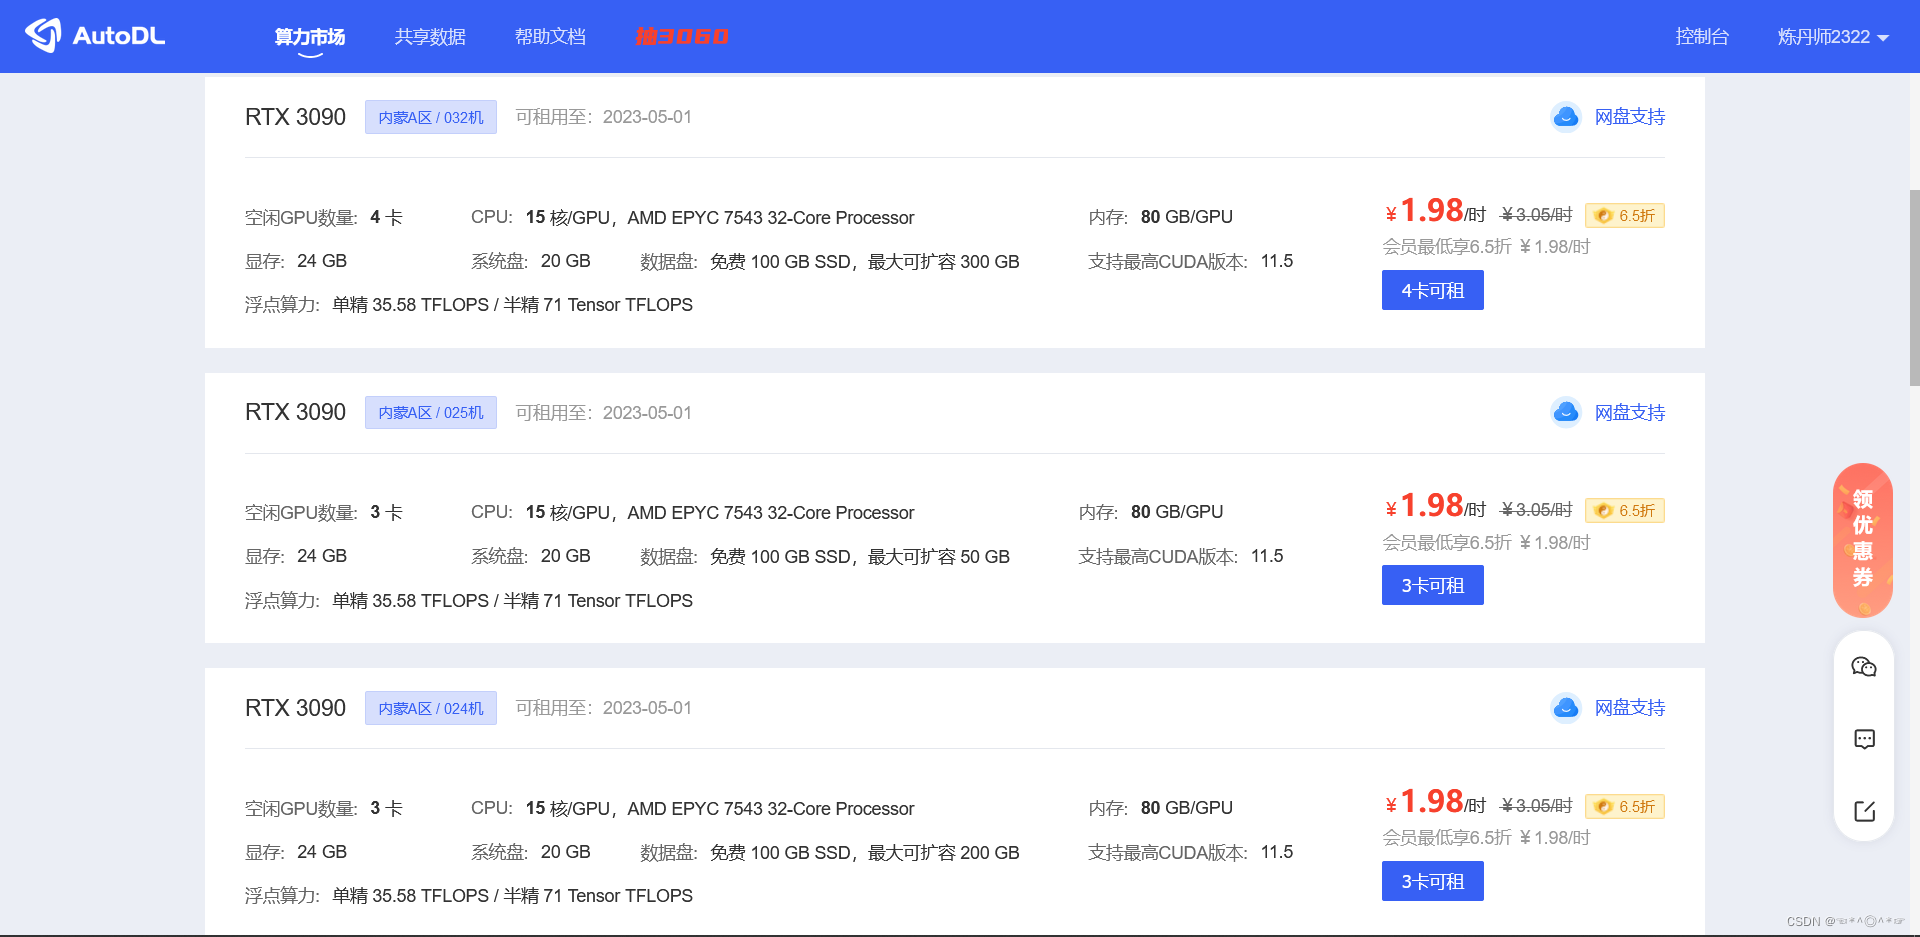Go to 控制台 console link
The width and height of the screenshot is (1920, 937).
point(1702,37)
